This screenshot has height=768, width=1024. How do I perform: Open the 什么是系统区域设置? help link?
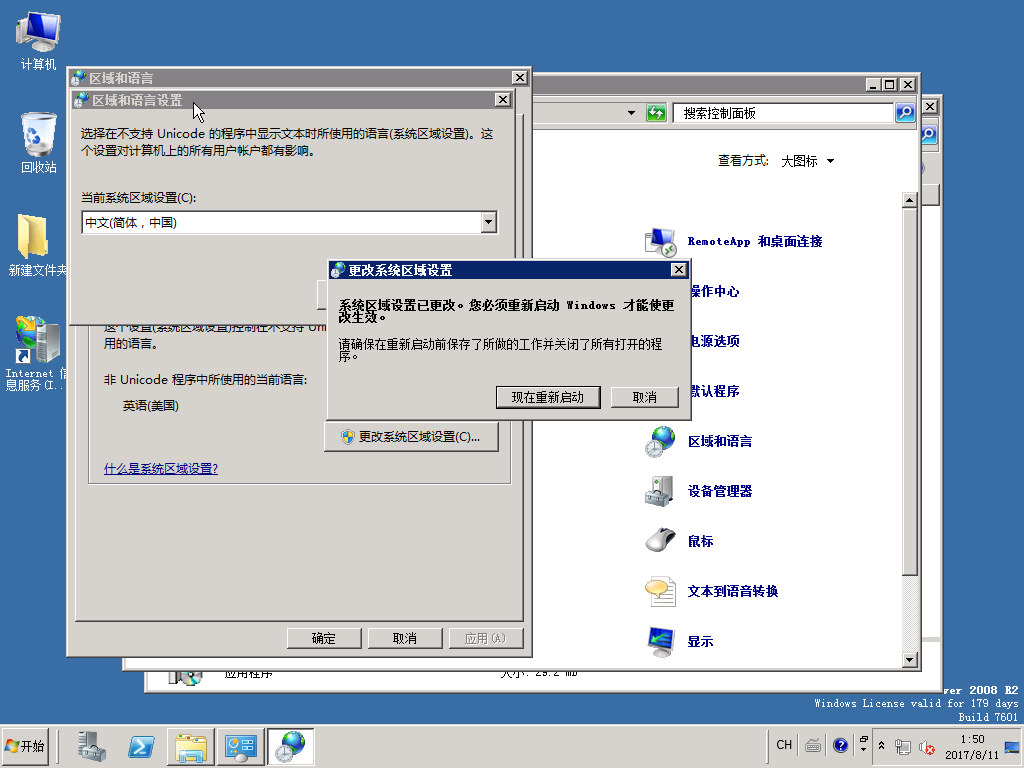pyautogui.click(x=161, y=468)
